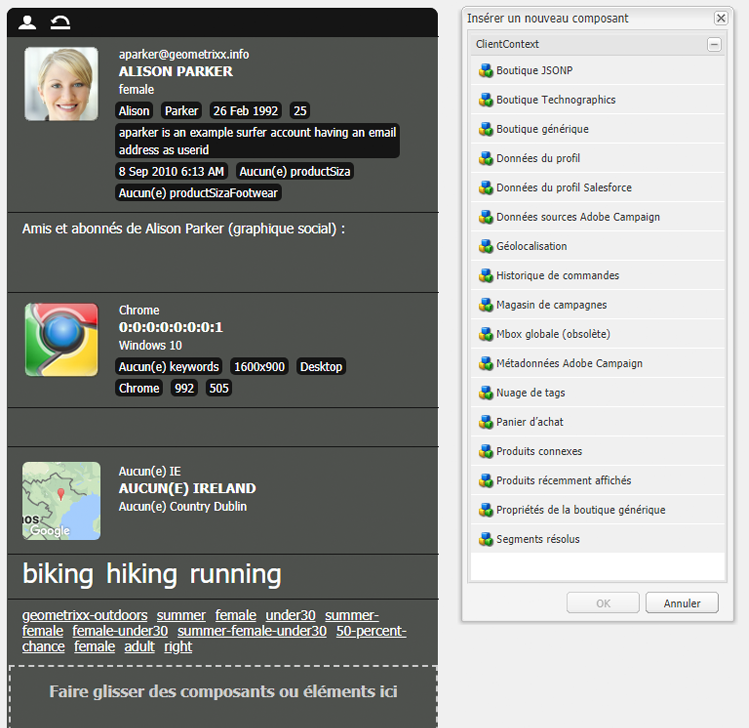The width and height of the screenshot is (749, 728).
Task: Click the hiking tag
Action: pos(141,574)
